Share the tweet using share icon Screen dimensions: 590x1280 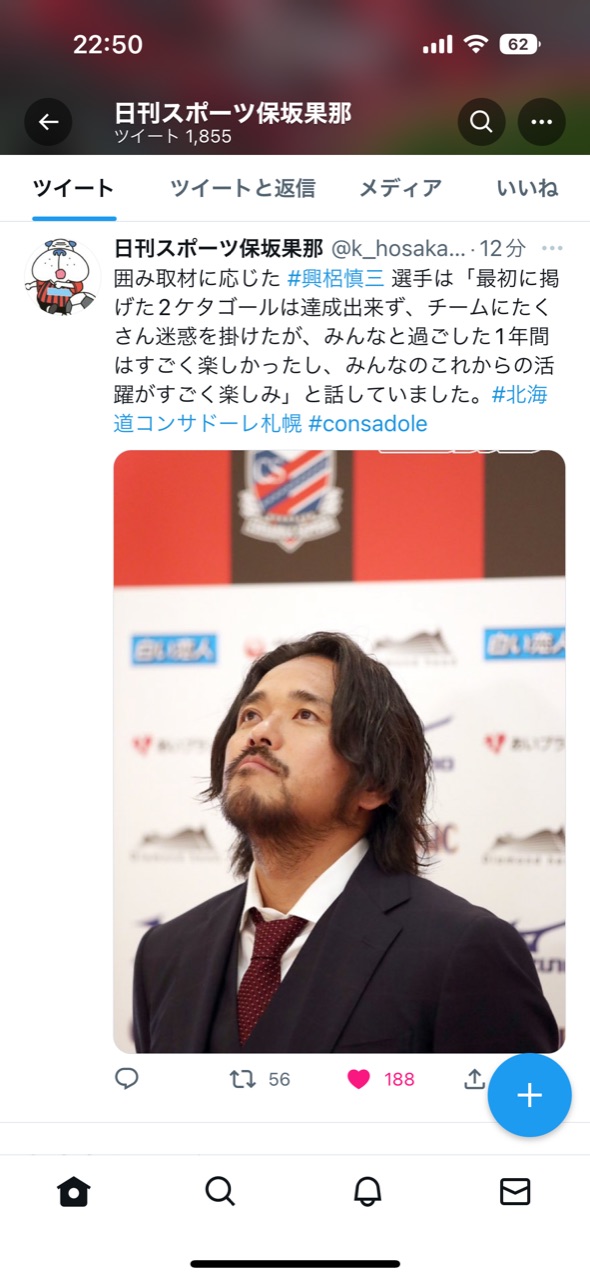point(474,1079)
